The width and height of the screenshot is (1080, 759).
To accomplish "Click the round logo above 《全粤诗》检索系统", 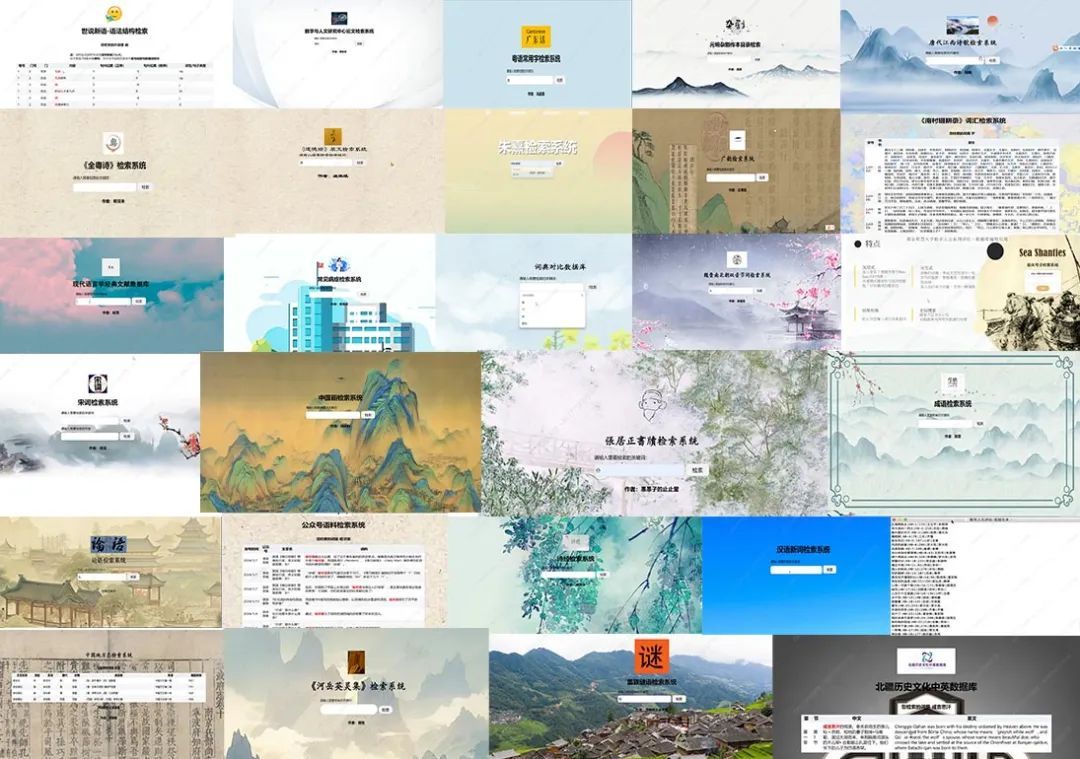I will click(115, 143).
